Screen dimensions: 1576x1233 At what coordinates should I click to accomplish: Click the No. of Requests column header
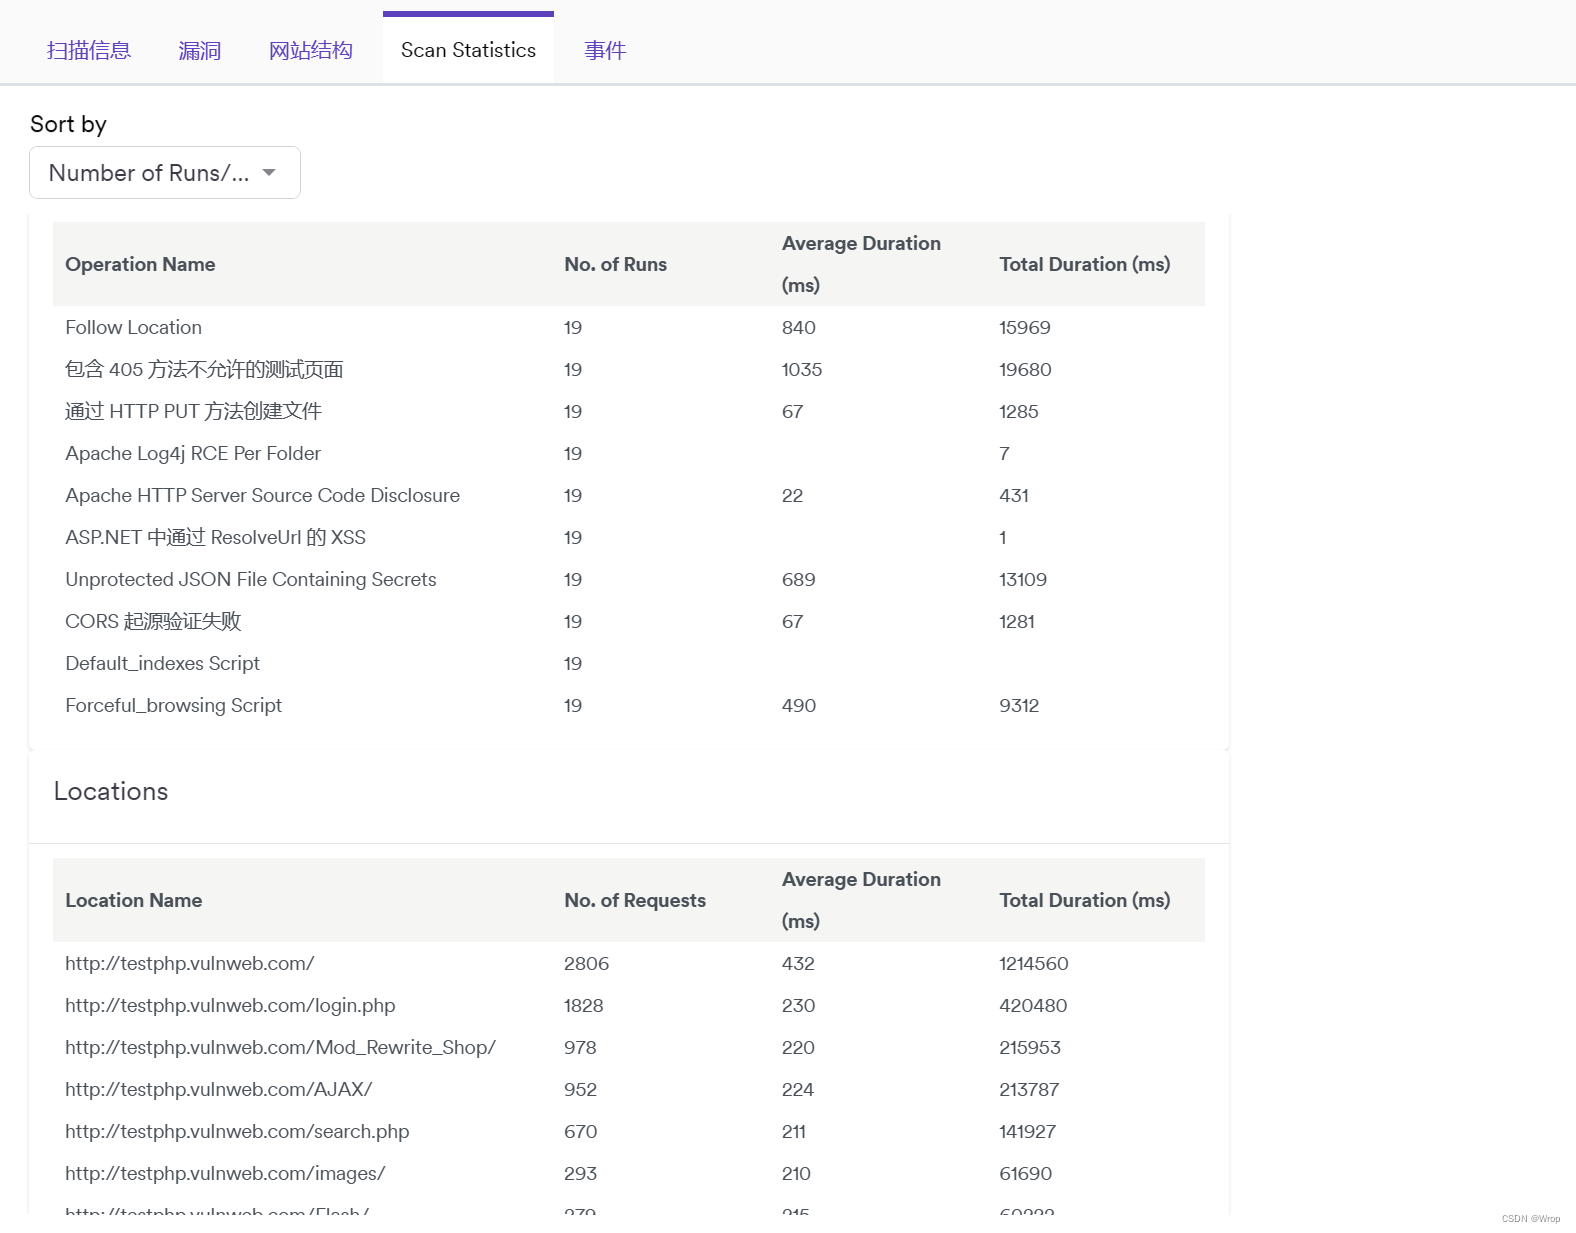(x=634, y=900)
